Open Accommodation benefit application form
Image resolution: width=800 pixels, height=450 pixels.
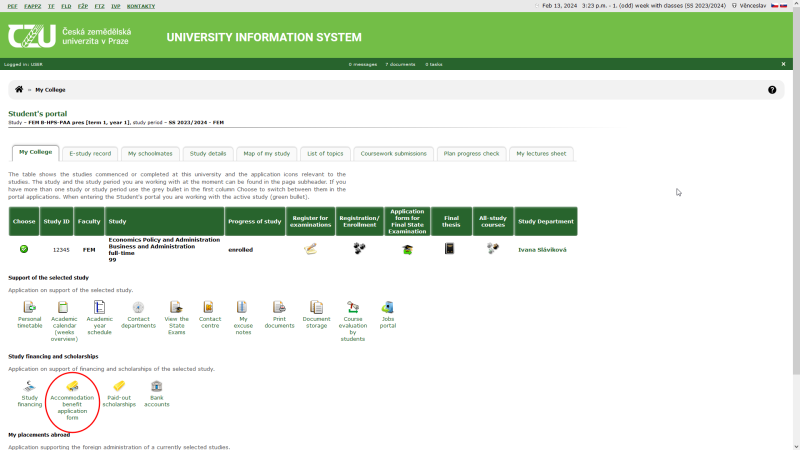pos(72,386)
